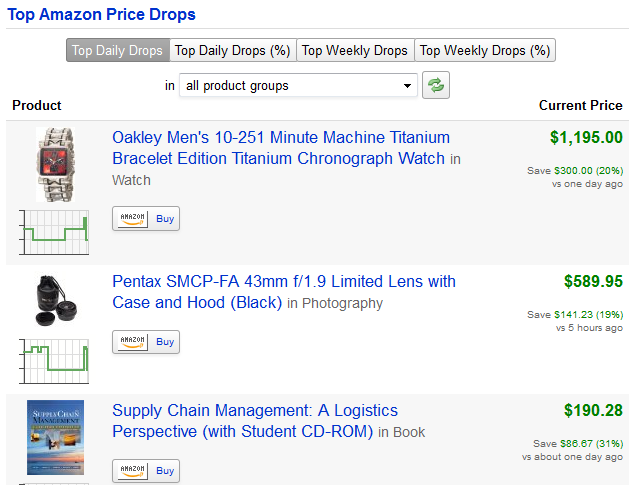Open the Oakley watch price history chart

tap(54, 232)
